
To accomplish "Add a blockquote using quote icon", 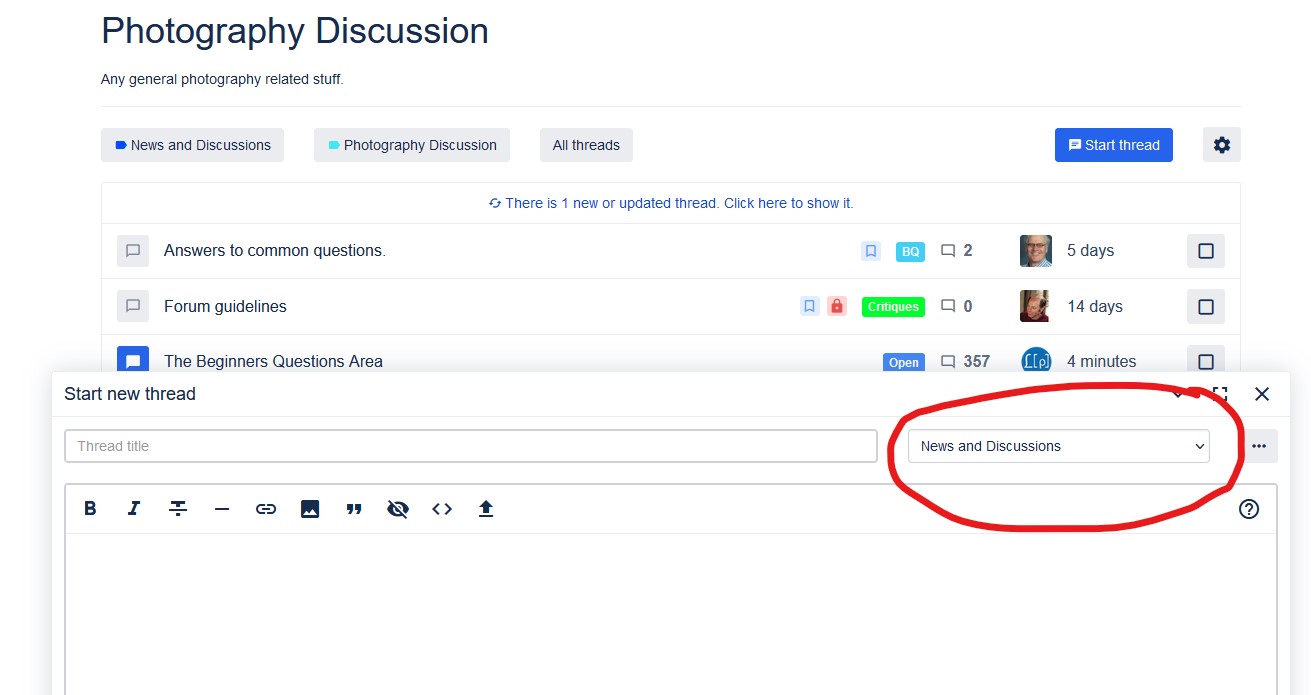I will (354, 509).
